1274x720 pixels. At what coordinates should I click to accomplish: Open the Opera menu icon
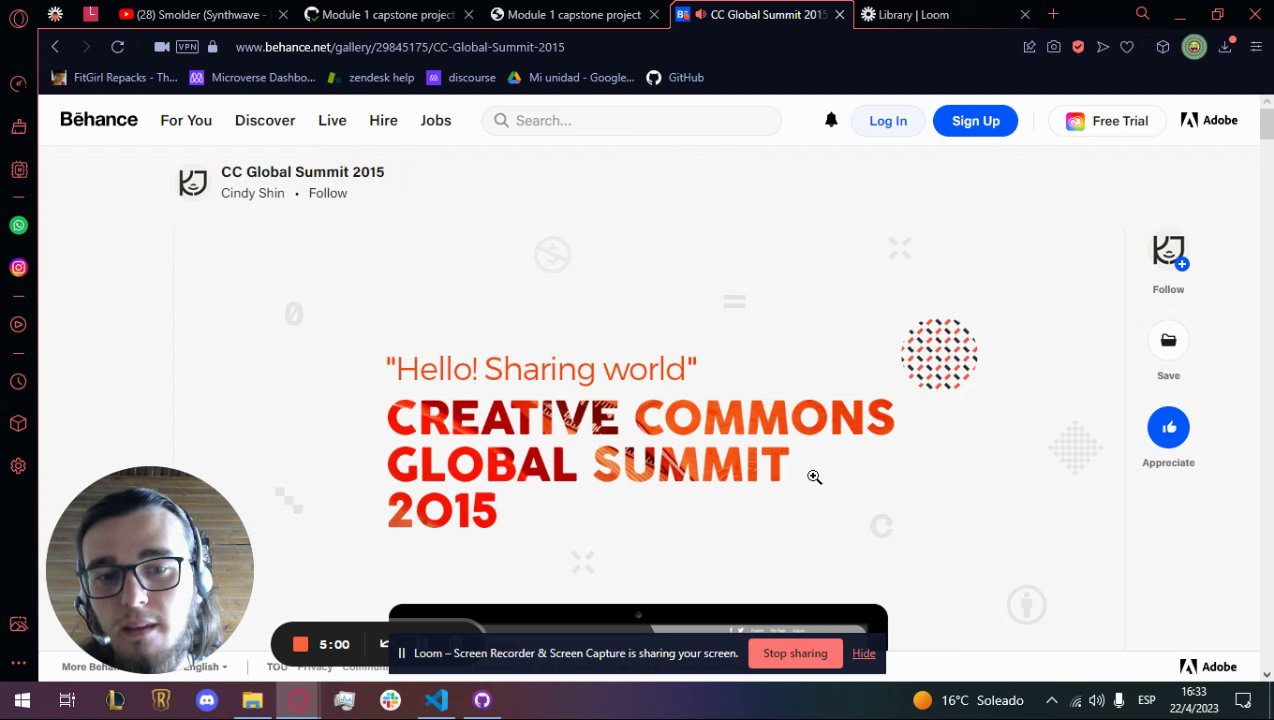tap(18, 18)
